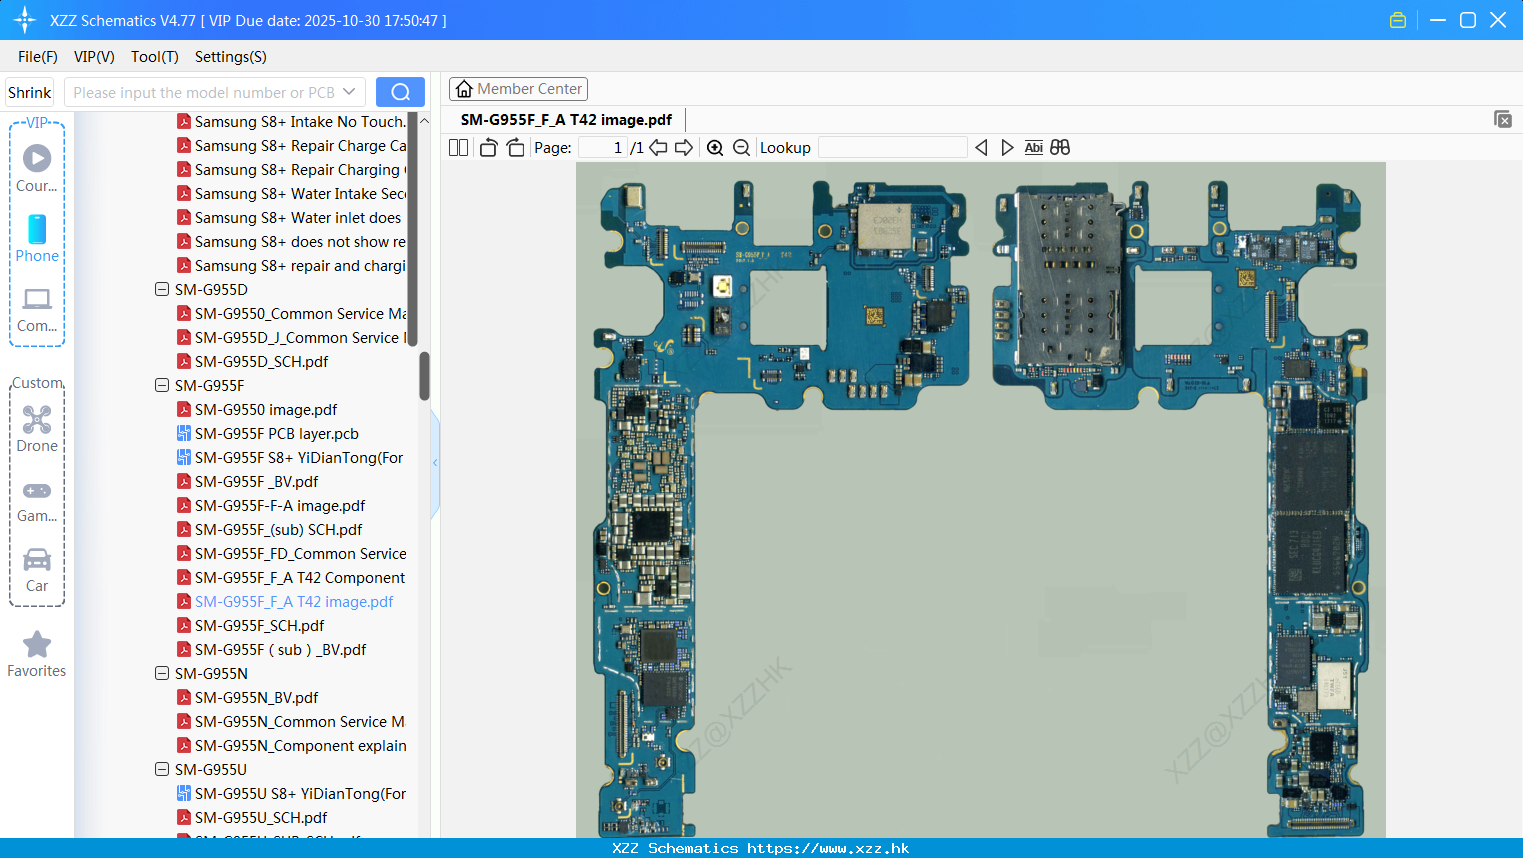This screenshot has height=858, width=1523.
Task: Close the document tabs panel icon
Action: (1503, 119)
